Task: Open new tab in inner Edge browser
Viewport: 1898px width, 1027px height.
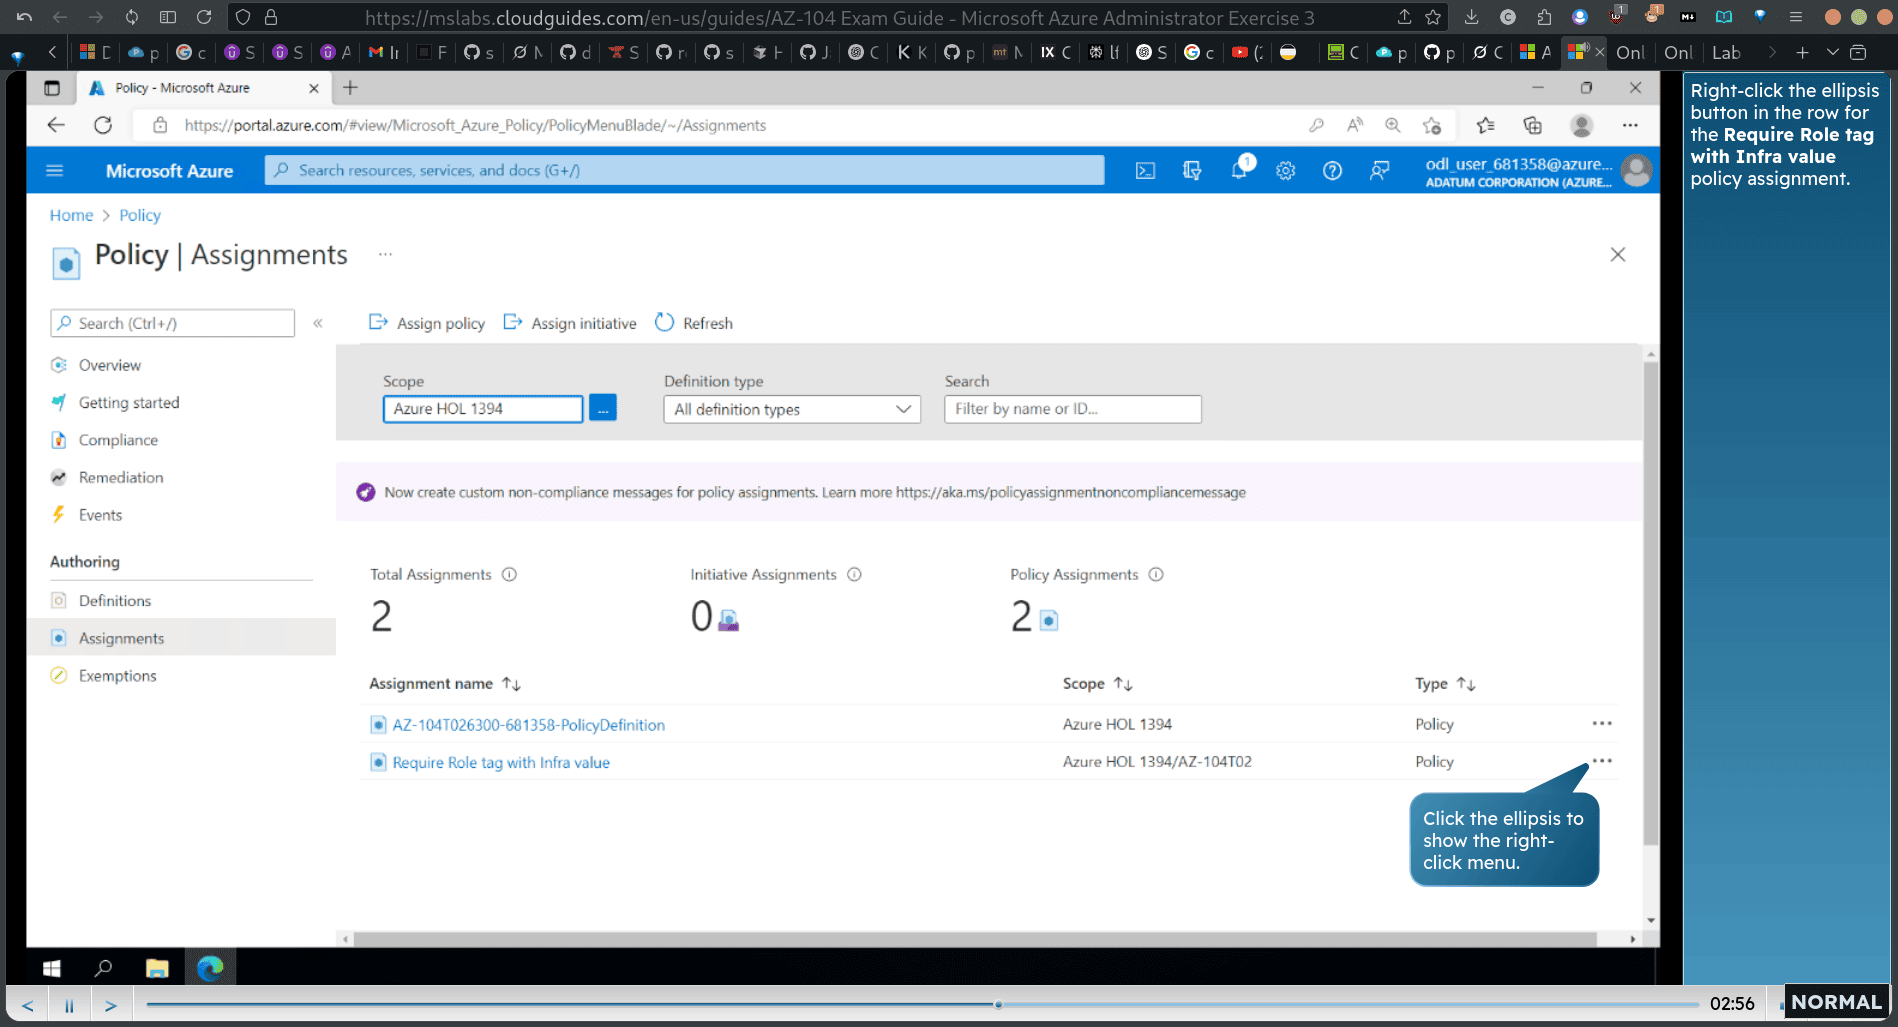Action: click(x=350, y=88)
